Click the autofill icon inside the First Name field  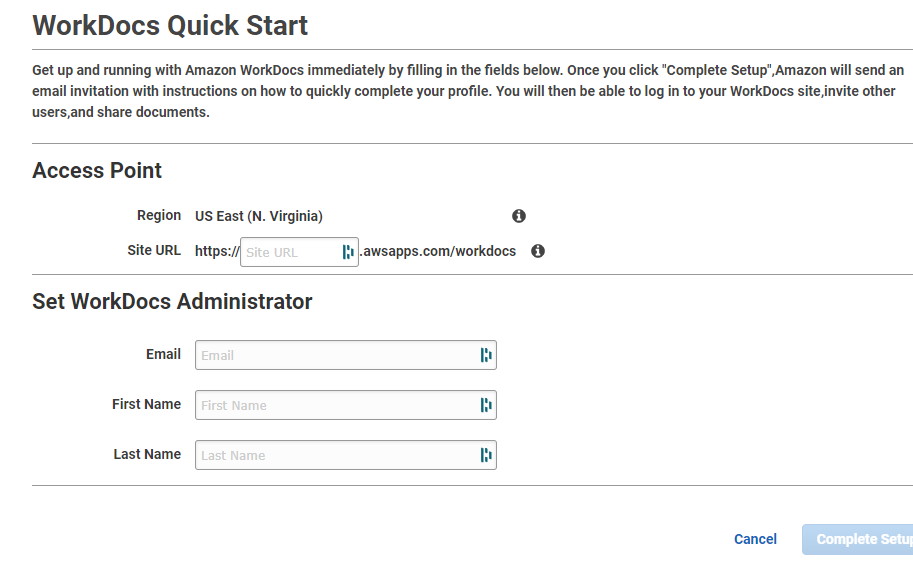(x=486, y=405)
